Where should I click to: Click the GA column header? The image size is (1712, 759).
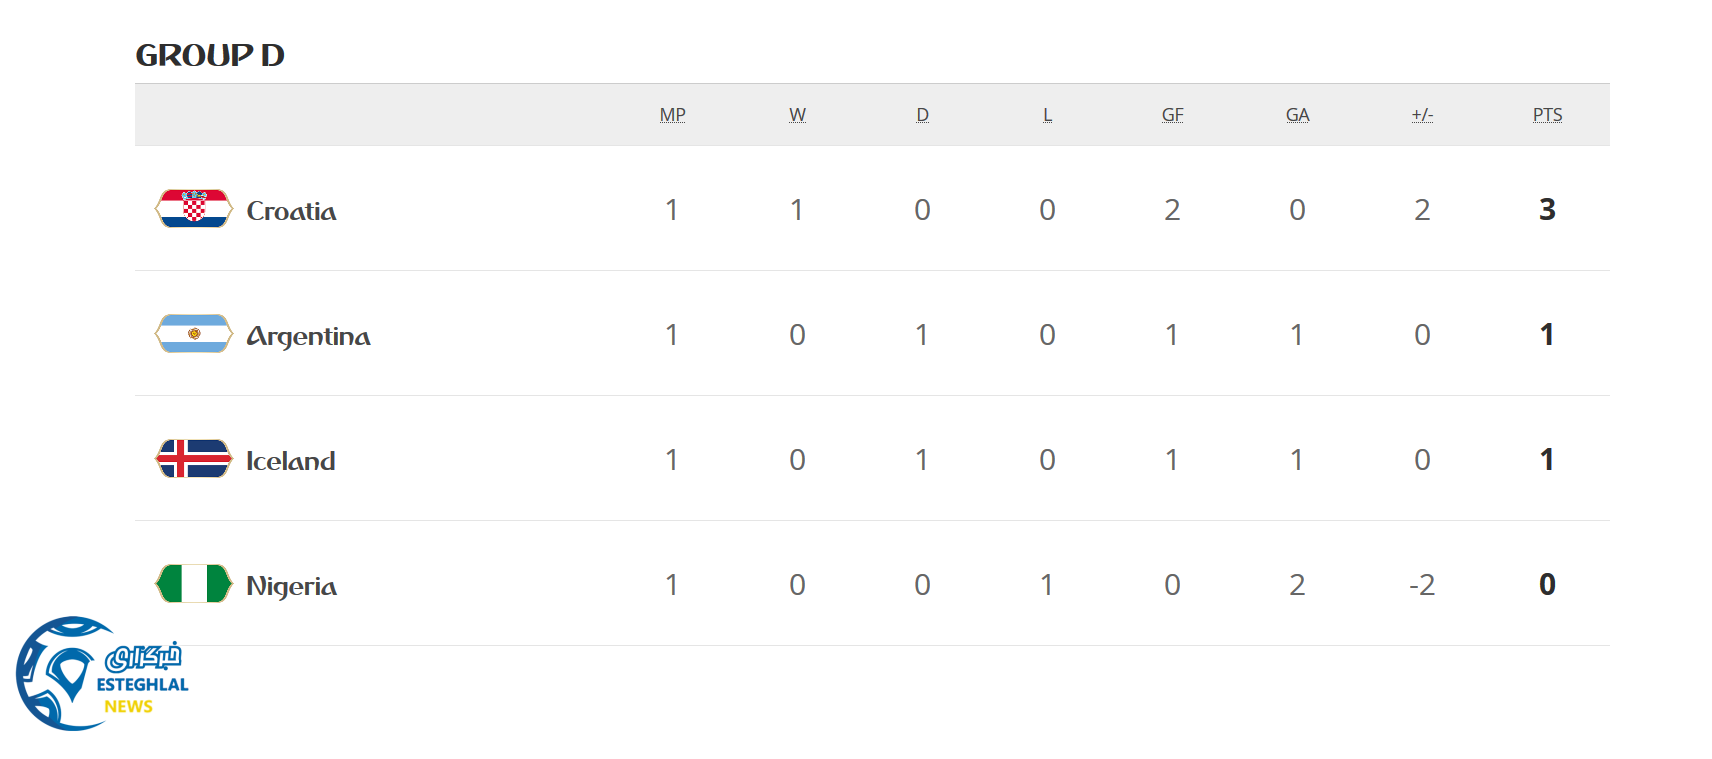tap(1297, 115)
